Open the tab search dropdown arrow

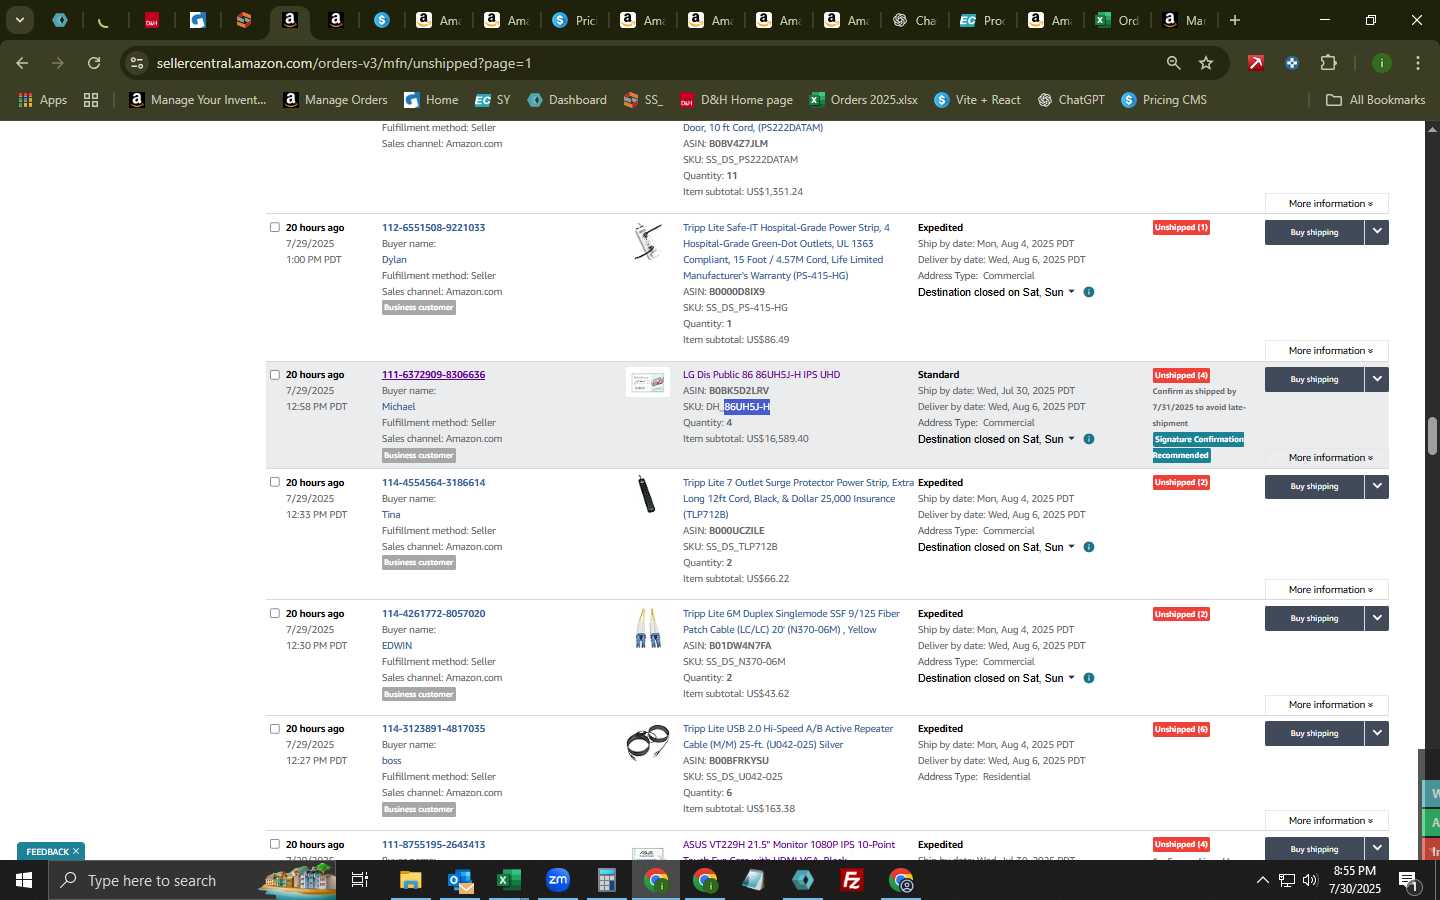click(x=19, y=20)
